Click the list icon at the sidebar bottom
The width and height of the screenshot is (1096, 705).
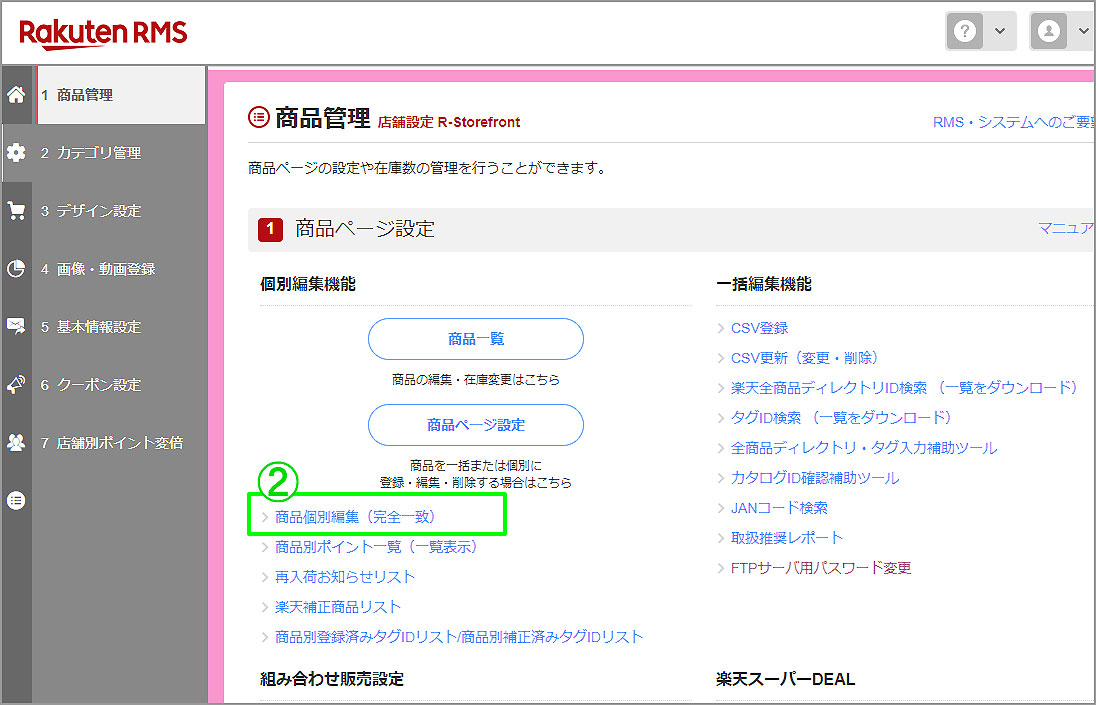click(16, 500)
